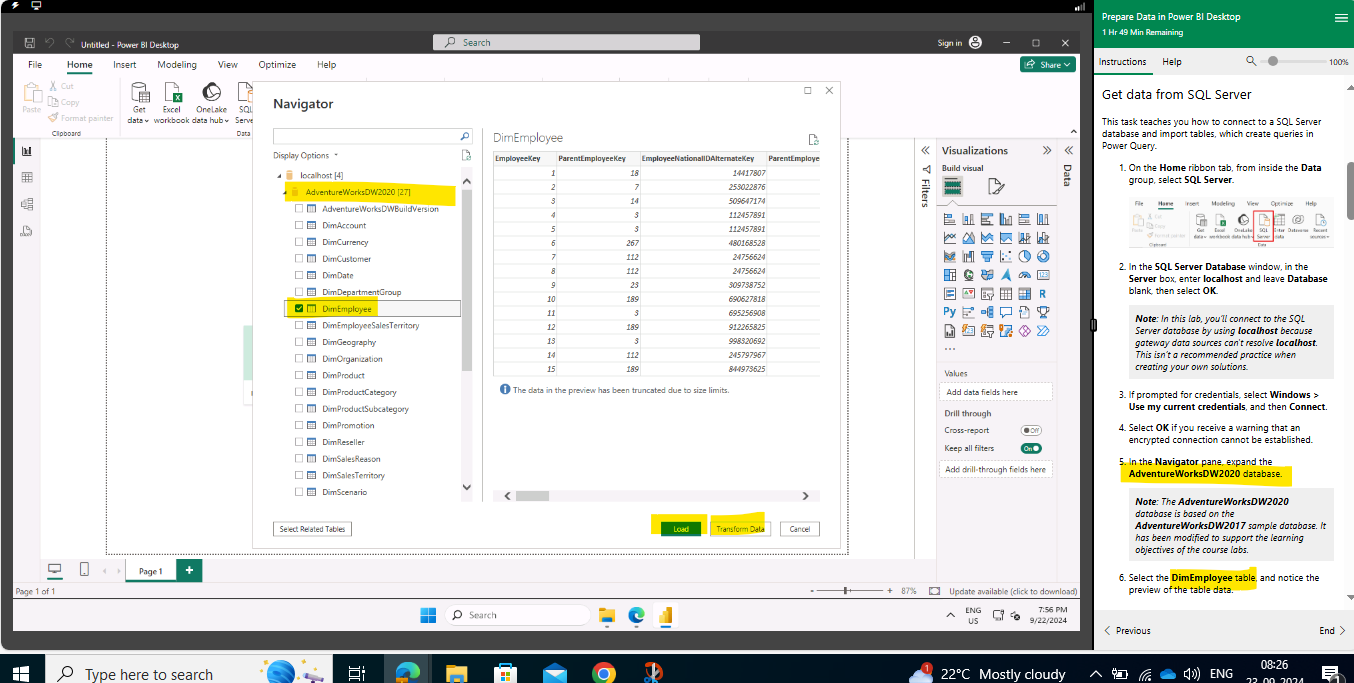Open the Optimize ribbon tab

277,64
